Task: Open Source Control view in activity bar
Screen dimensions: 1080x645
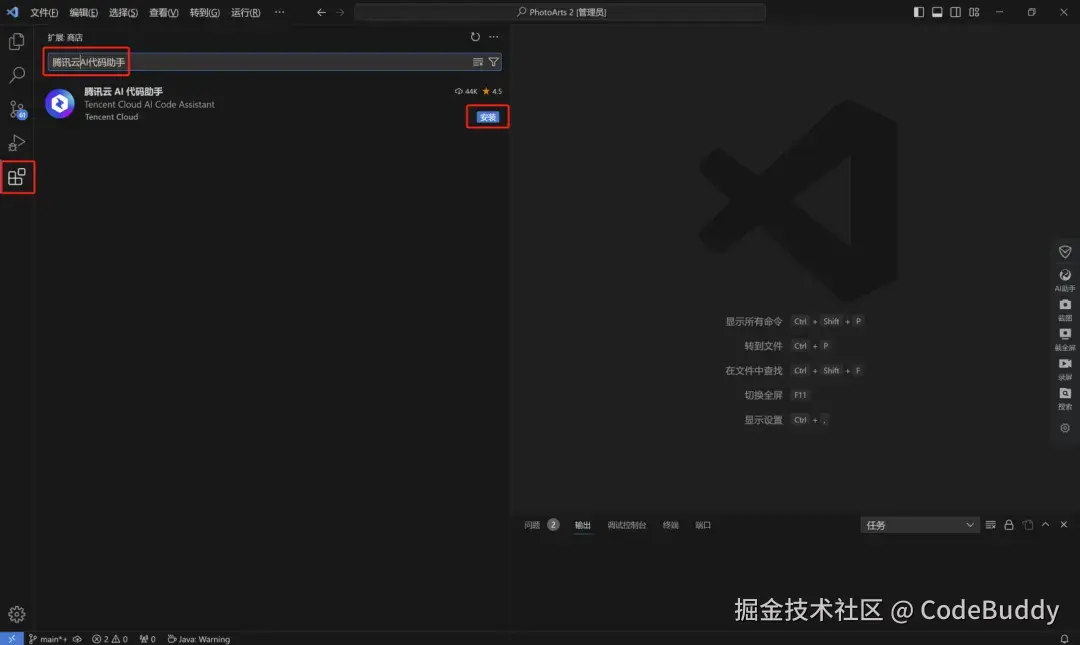Action: click(16, 108)
